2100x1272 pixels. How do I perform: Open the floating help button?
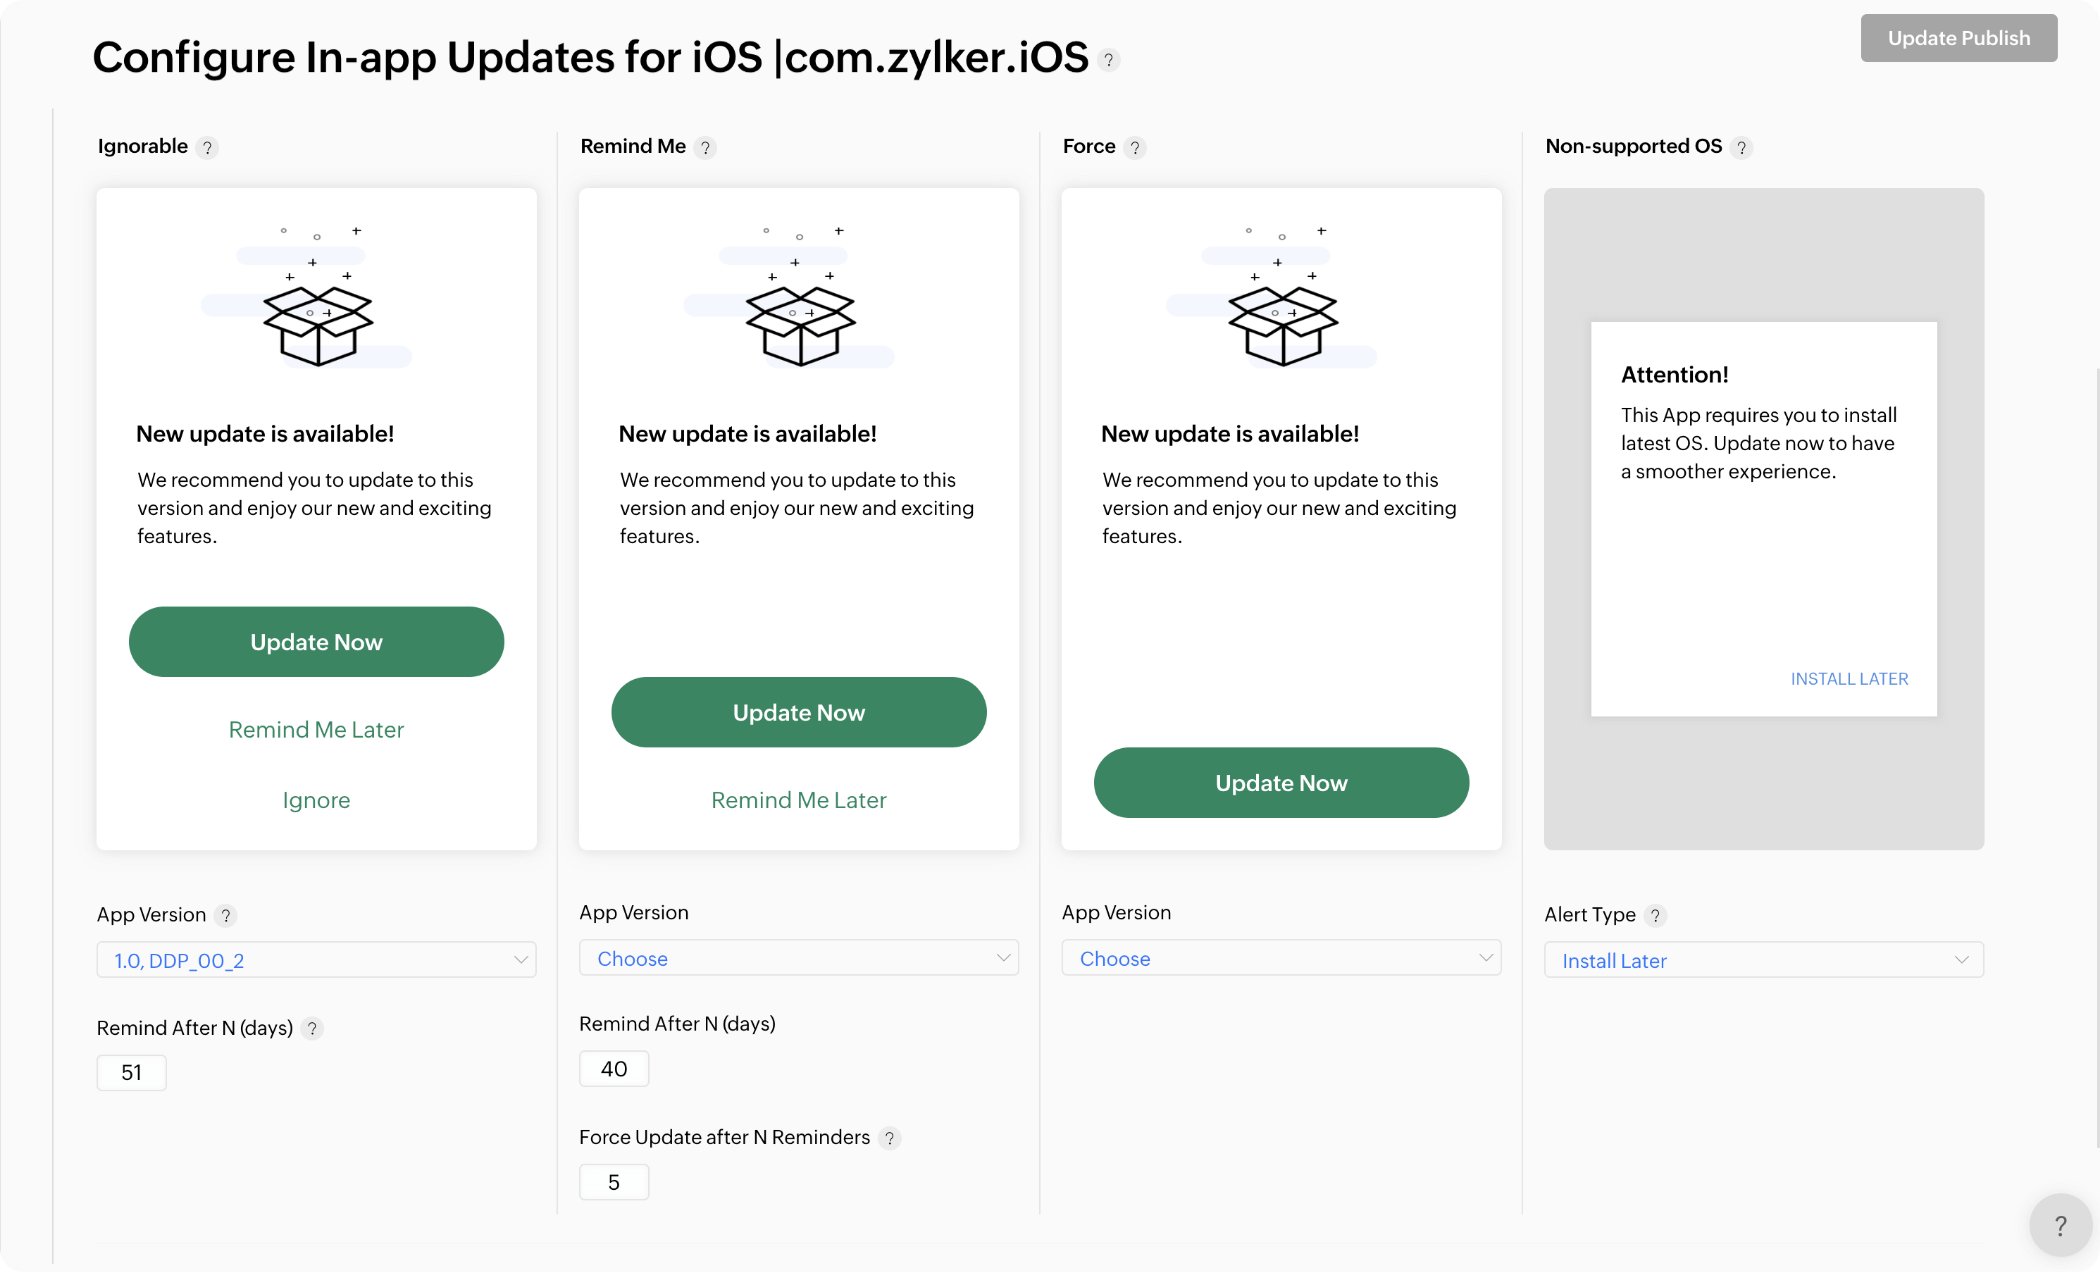pyautogui.click(x=2060, y=1225)
